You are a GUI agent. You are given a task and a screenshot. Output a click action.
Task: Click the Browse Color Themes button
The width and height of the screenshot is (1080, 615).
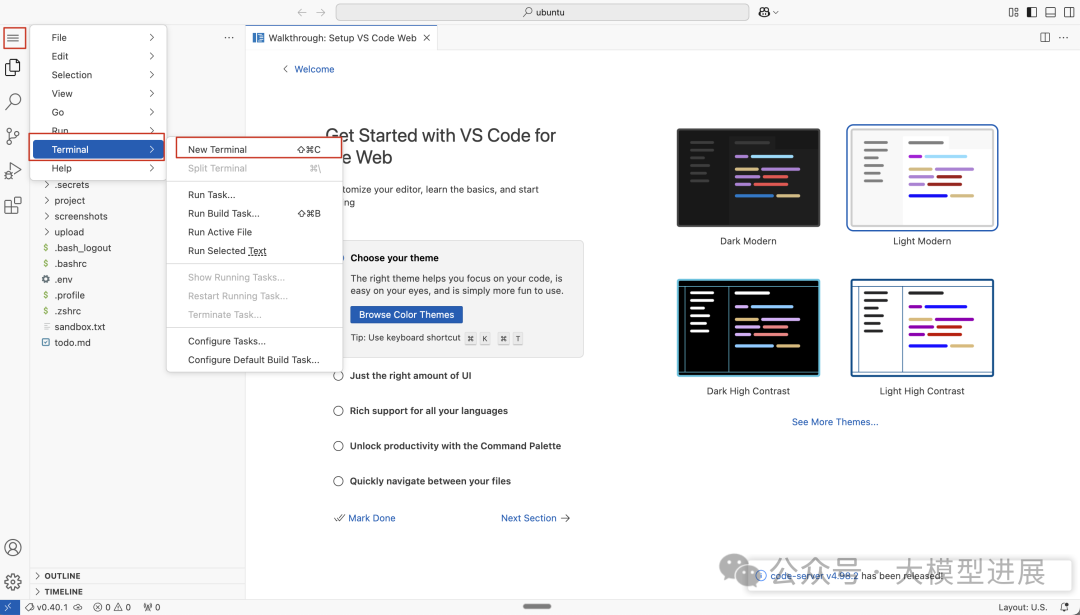406,315
